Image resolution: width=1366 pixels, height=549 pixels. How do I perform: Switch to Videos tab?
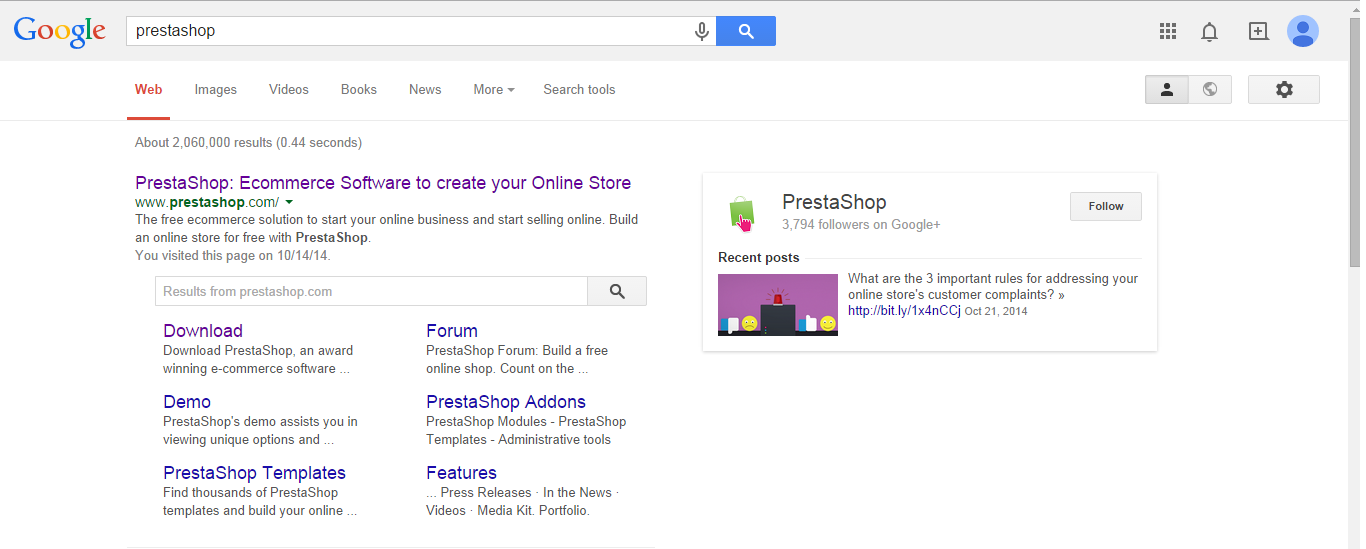[289, 89]
